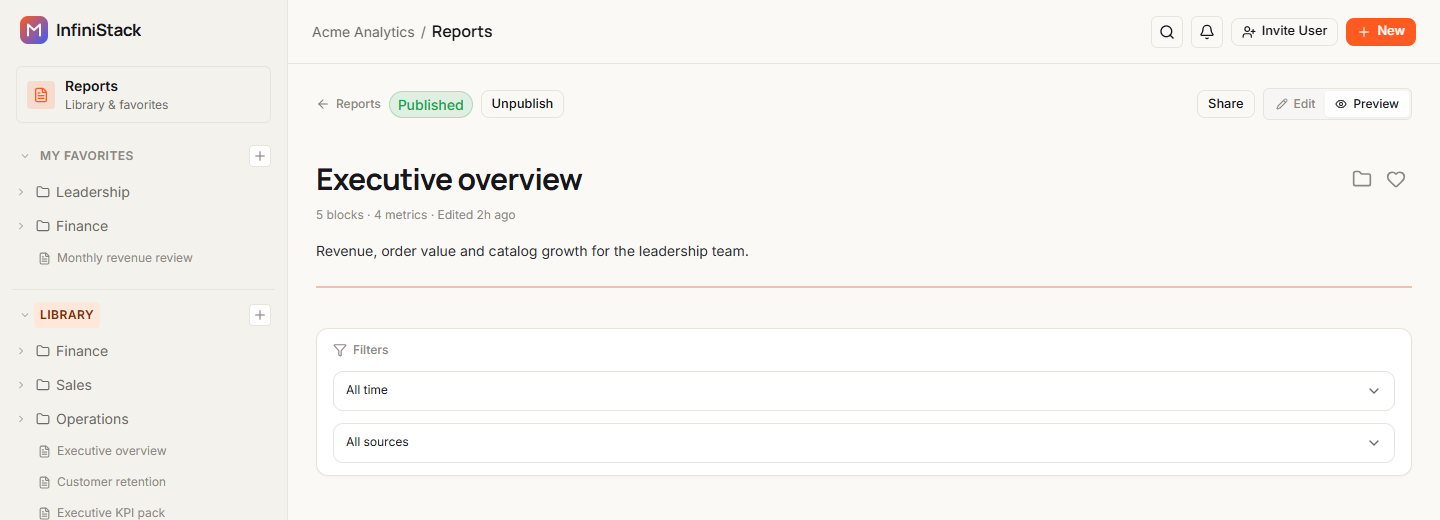
Task: Switch to Edit mode
Action: (x=1295, y=104)
